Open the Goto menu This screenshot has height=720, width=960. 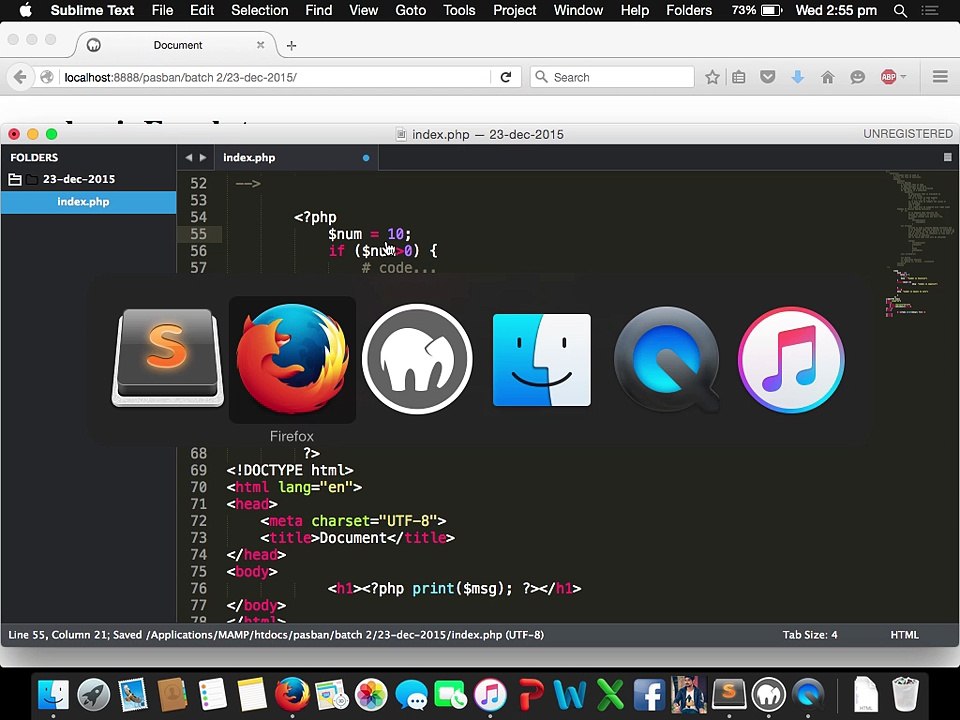pos(410,10)
